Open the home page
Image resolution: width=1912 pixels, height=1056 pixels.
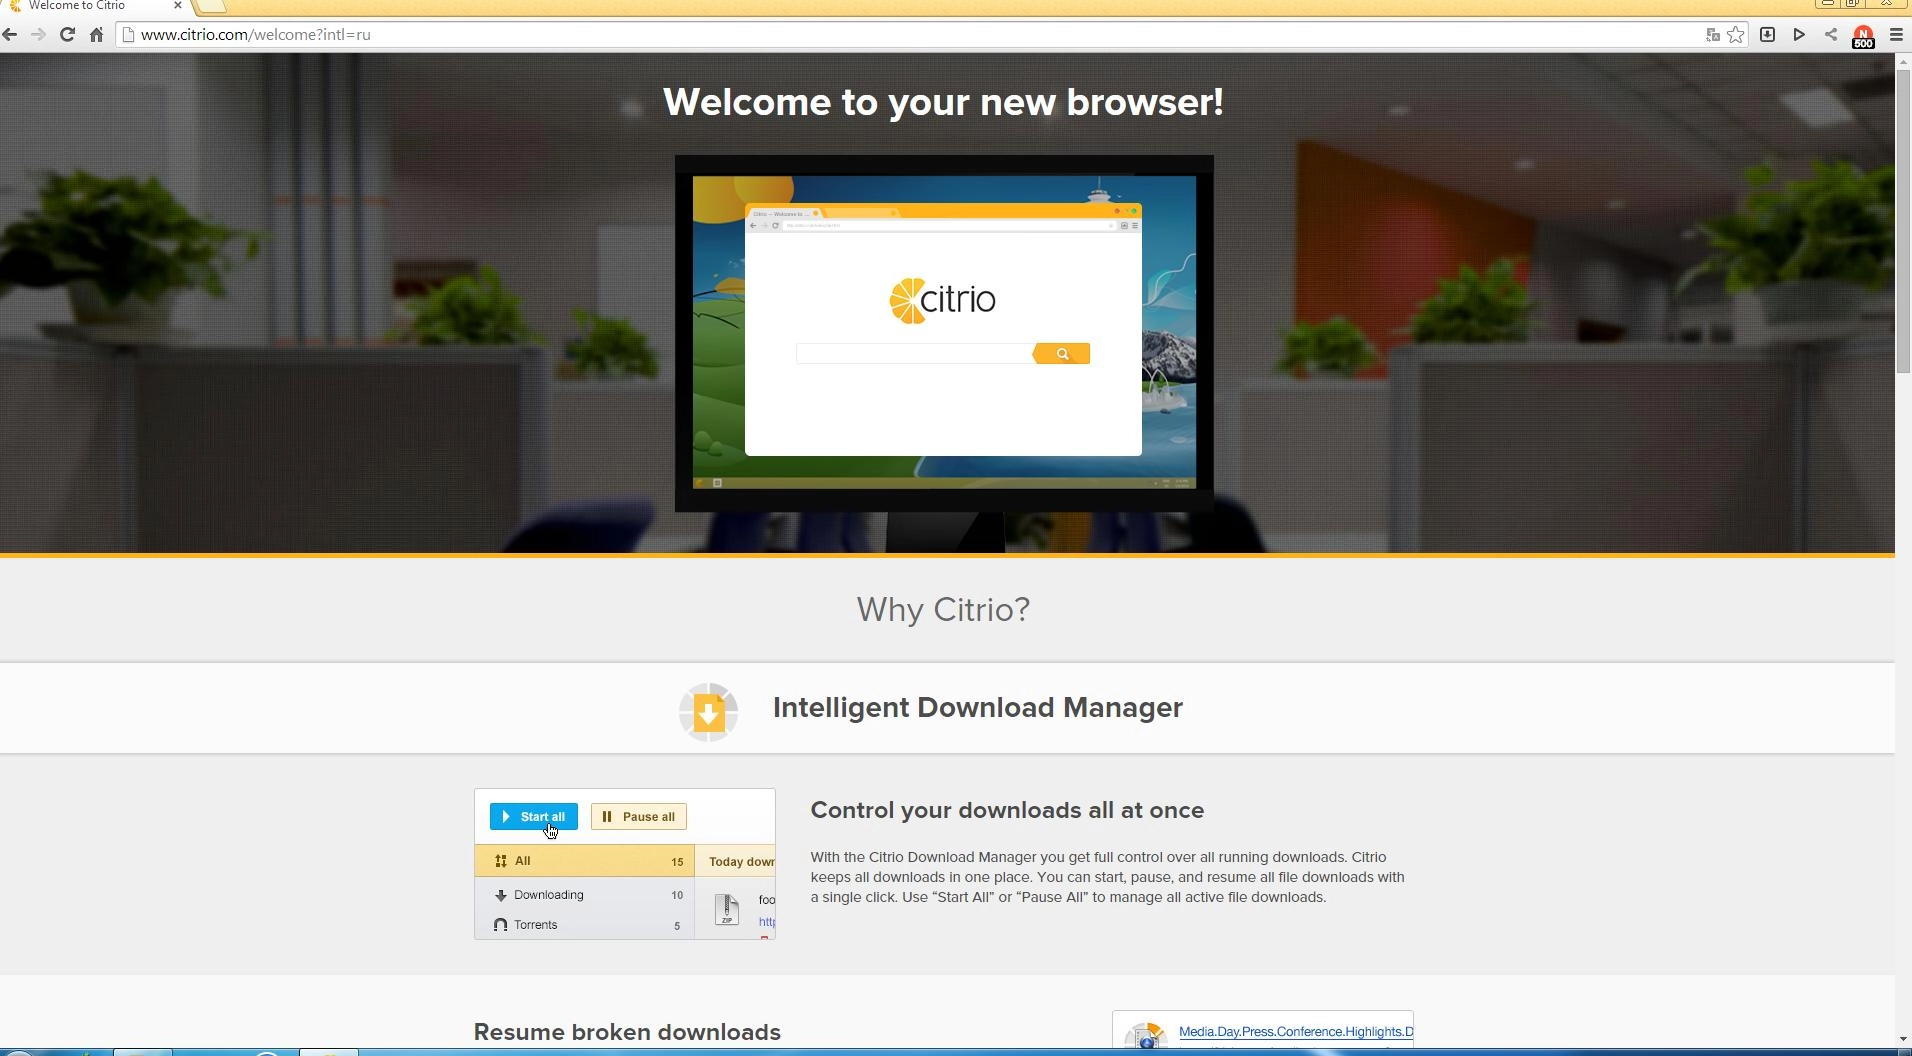[x=97, y=35]
